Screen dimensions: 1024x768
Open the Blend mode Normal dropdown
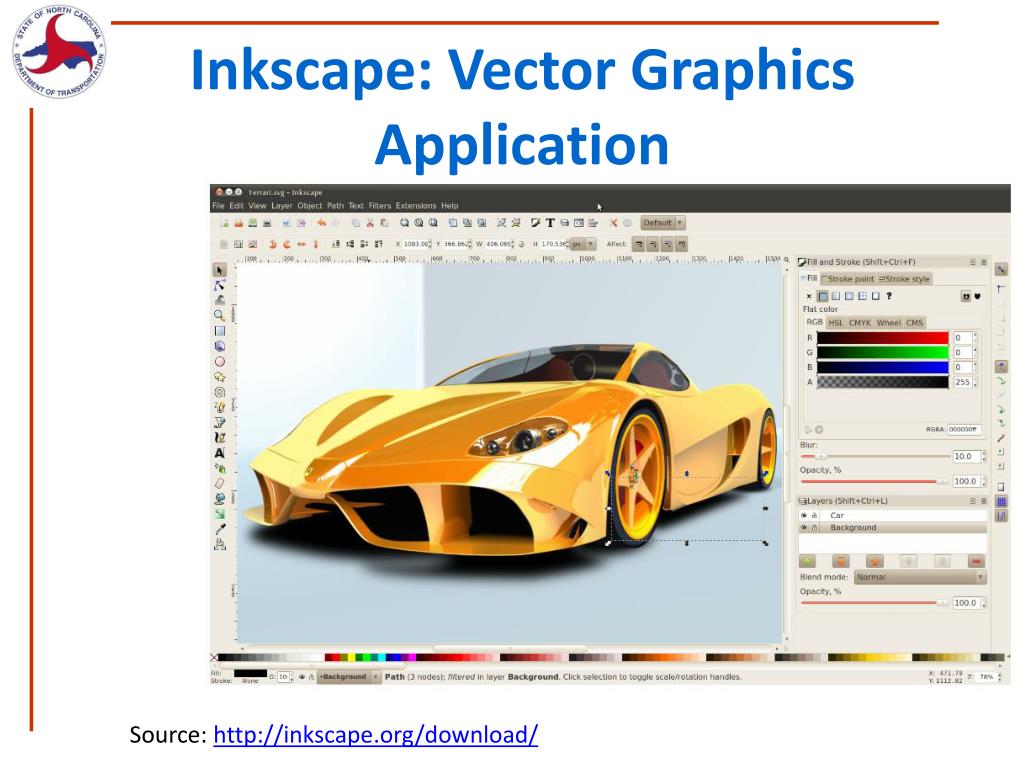pyautogui.click(x=920, y=577)
